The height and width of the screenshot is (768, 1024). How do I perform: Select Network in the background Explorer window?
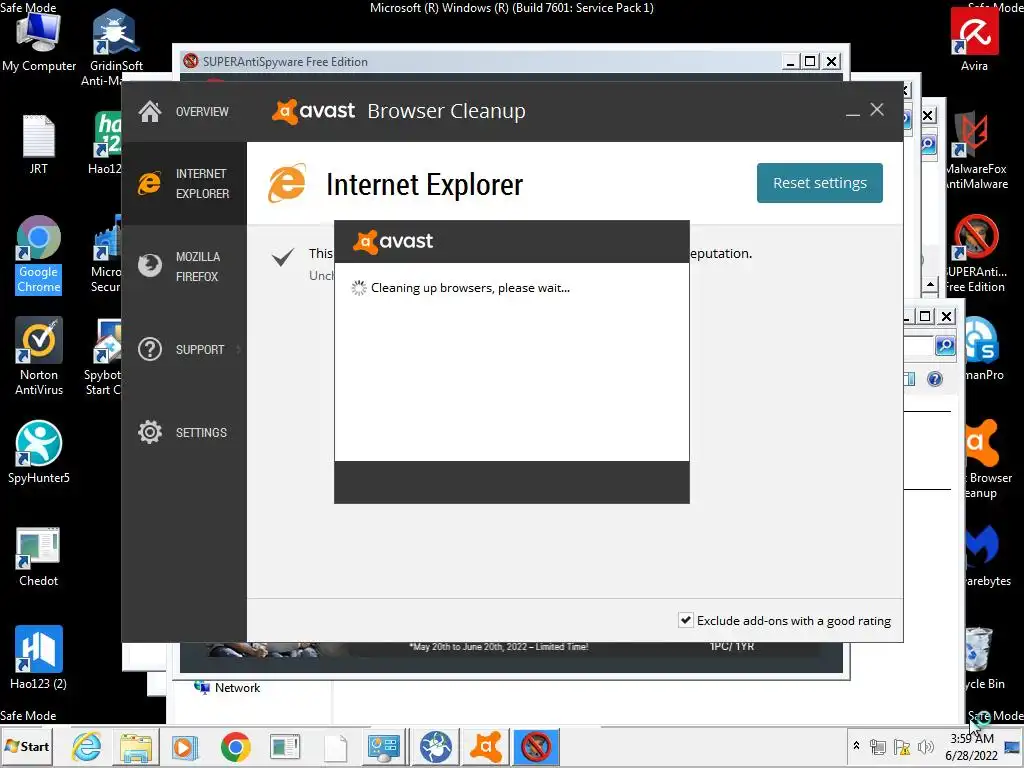(x=227, y=688)
